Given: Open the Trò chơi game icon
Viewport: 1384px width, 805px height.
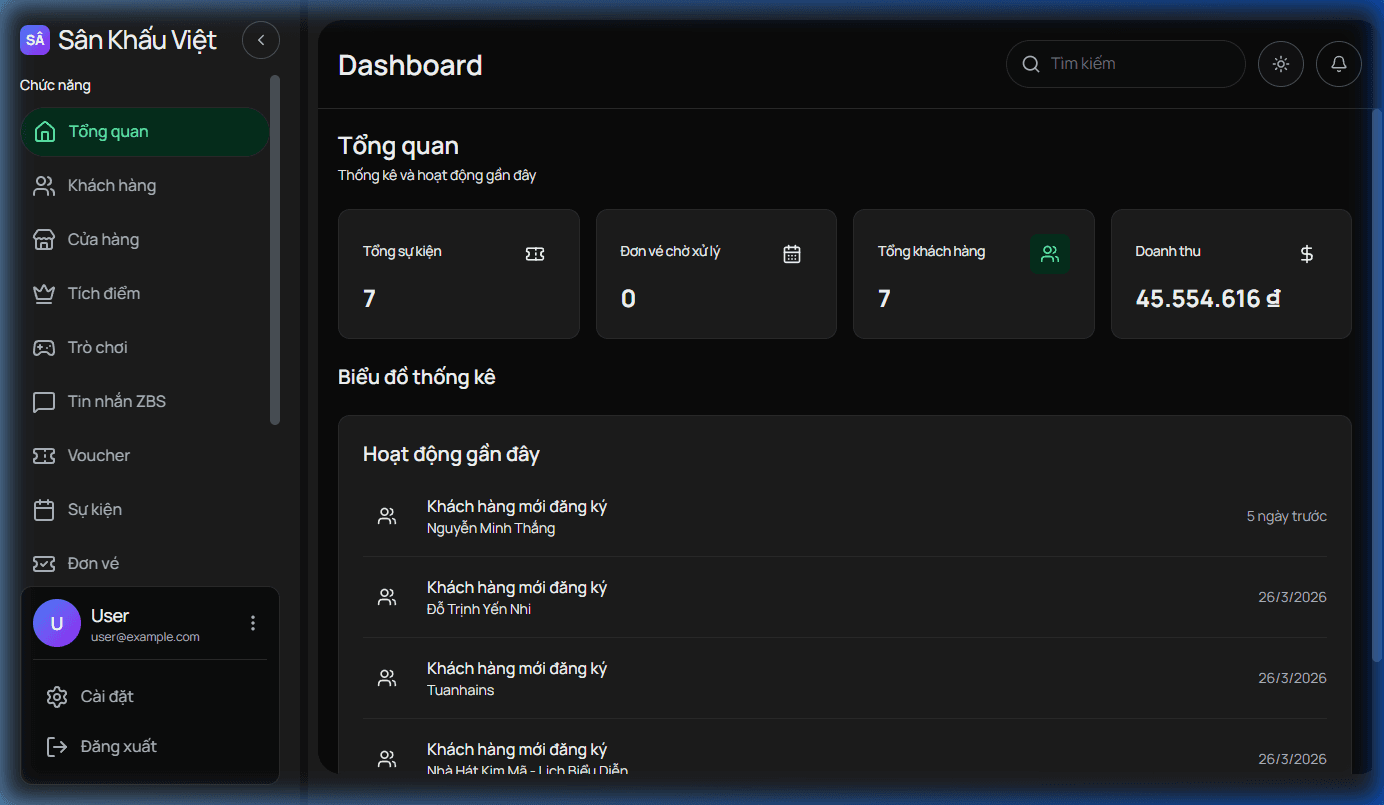Looking at the screenshot, I should 44,347.
